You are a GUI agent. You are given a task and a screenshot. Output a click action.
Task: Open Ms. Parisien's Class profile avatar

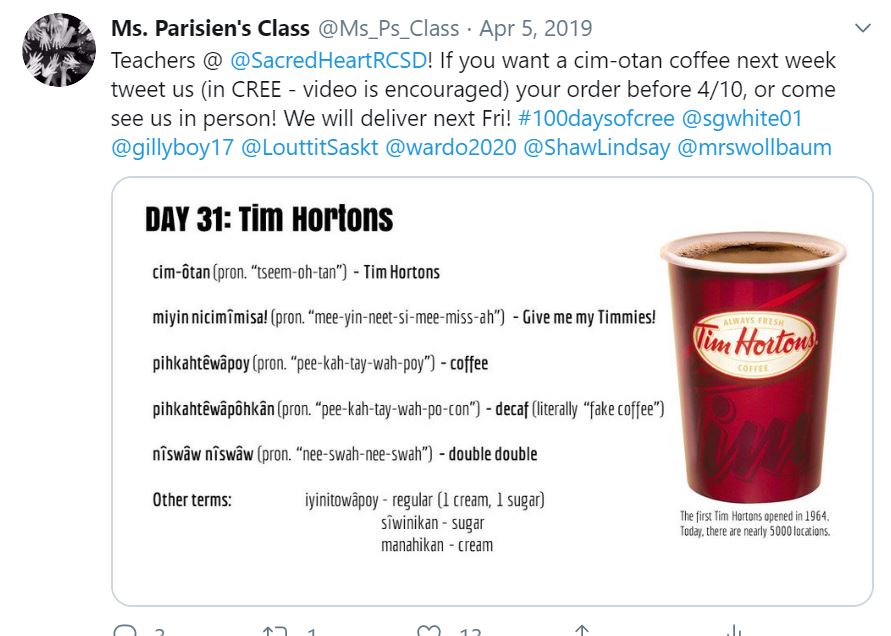coord(59,50)
